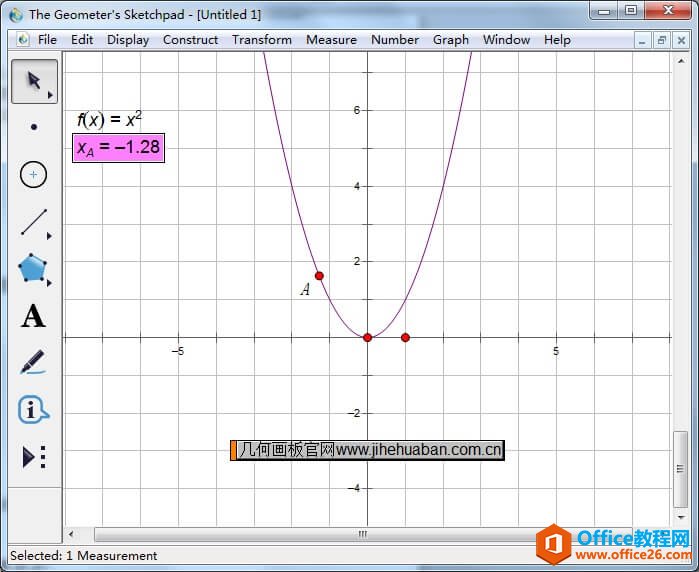The image size is (699, 572).
Task: Open the Edit menu
Action: tap(82, 40)
